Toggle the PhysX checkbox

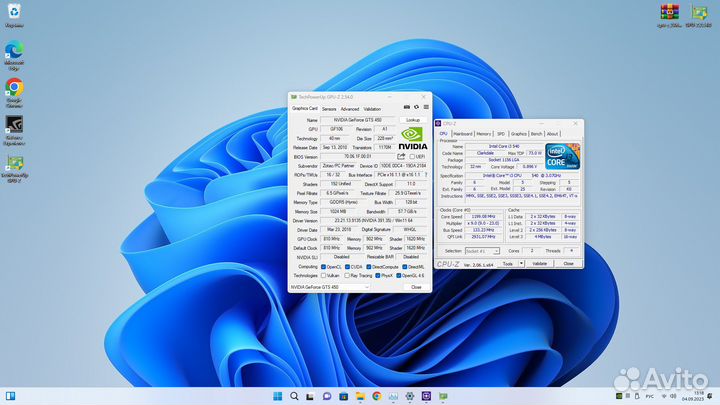tap(378, 276)
